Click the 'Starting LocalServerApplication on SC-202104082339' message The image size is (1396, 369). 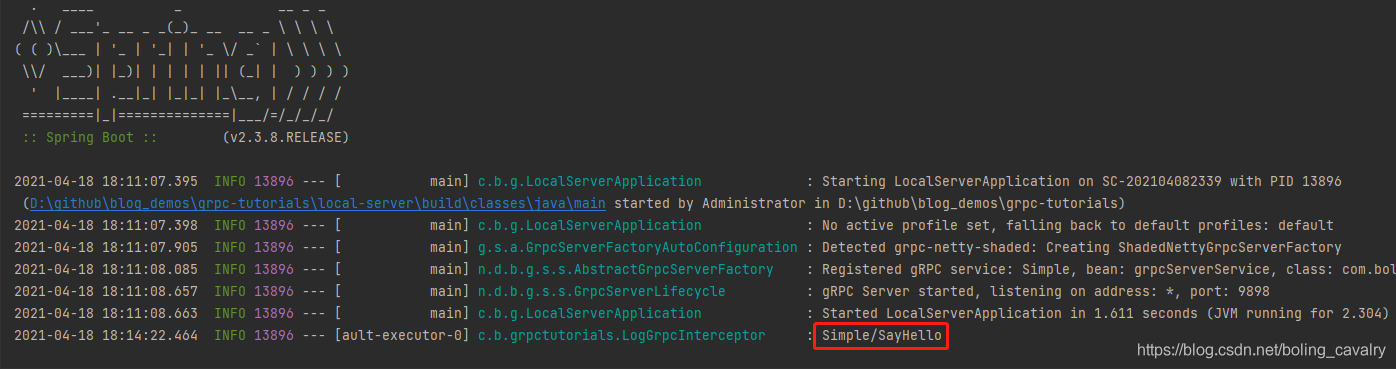[x=1081, y=181]
